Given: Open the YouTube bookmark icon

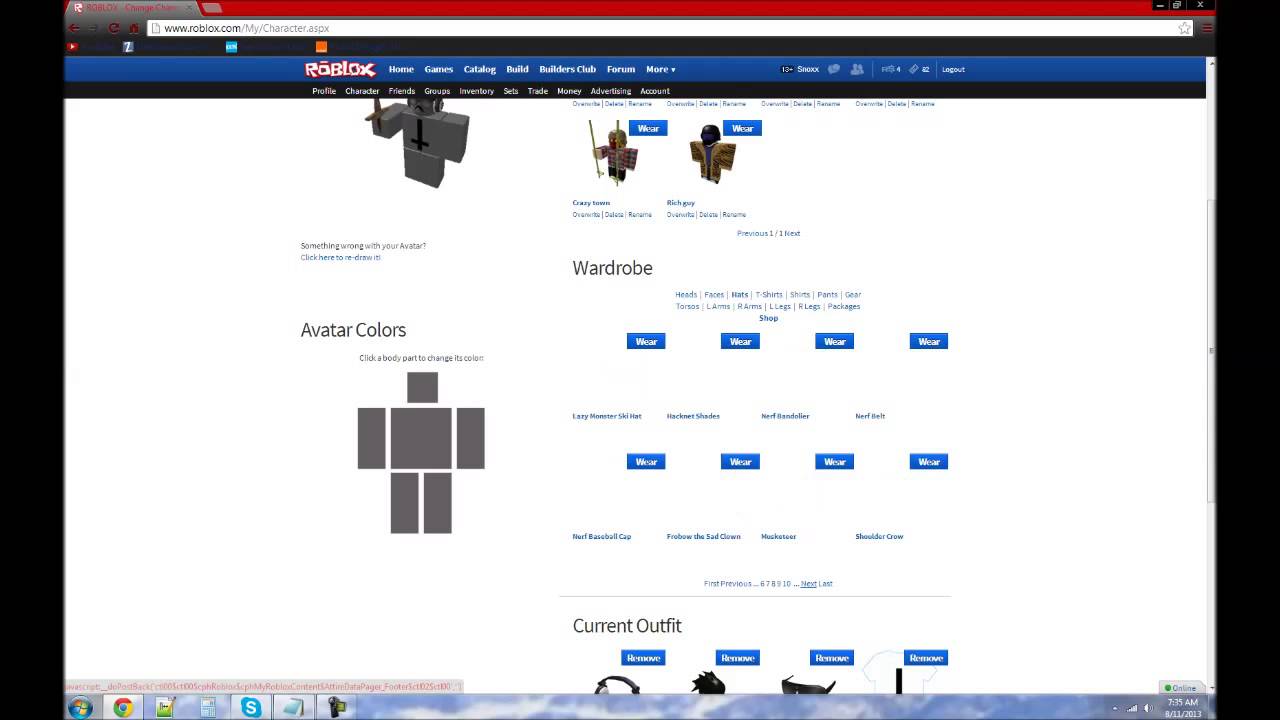Looking at the screenshot, I should 72,46.
